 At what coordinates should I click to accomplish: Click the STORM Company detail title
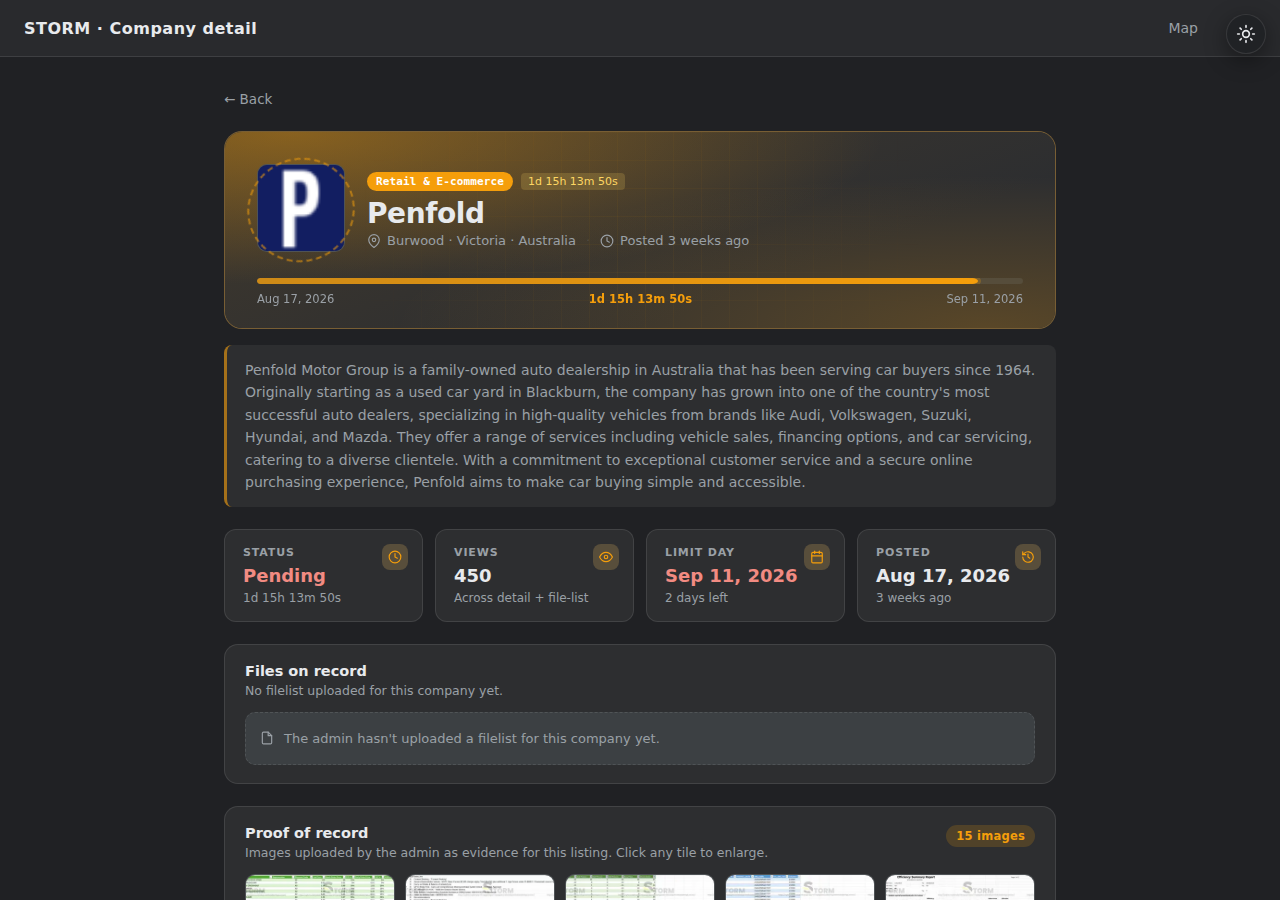140,28
